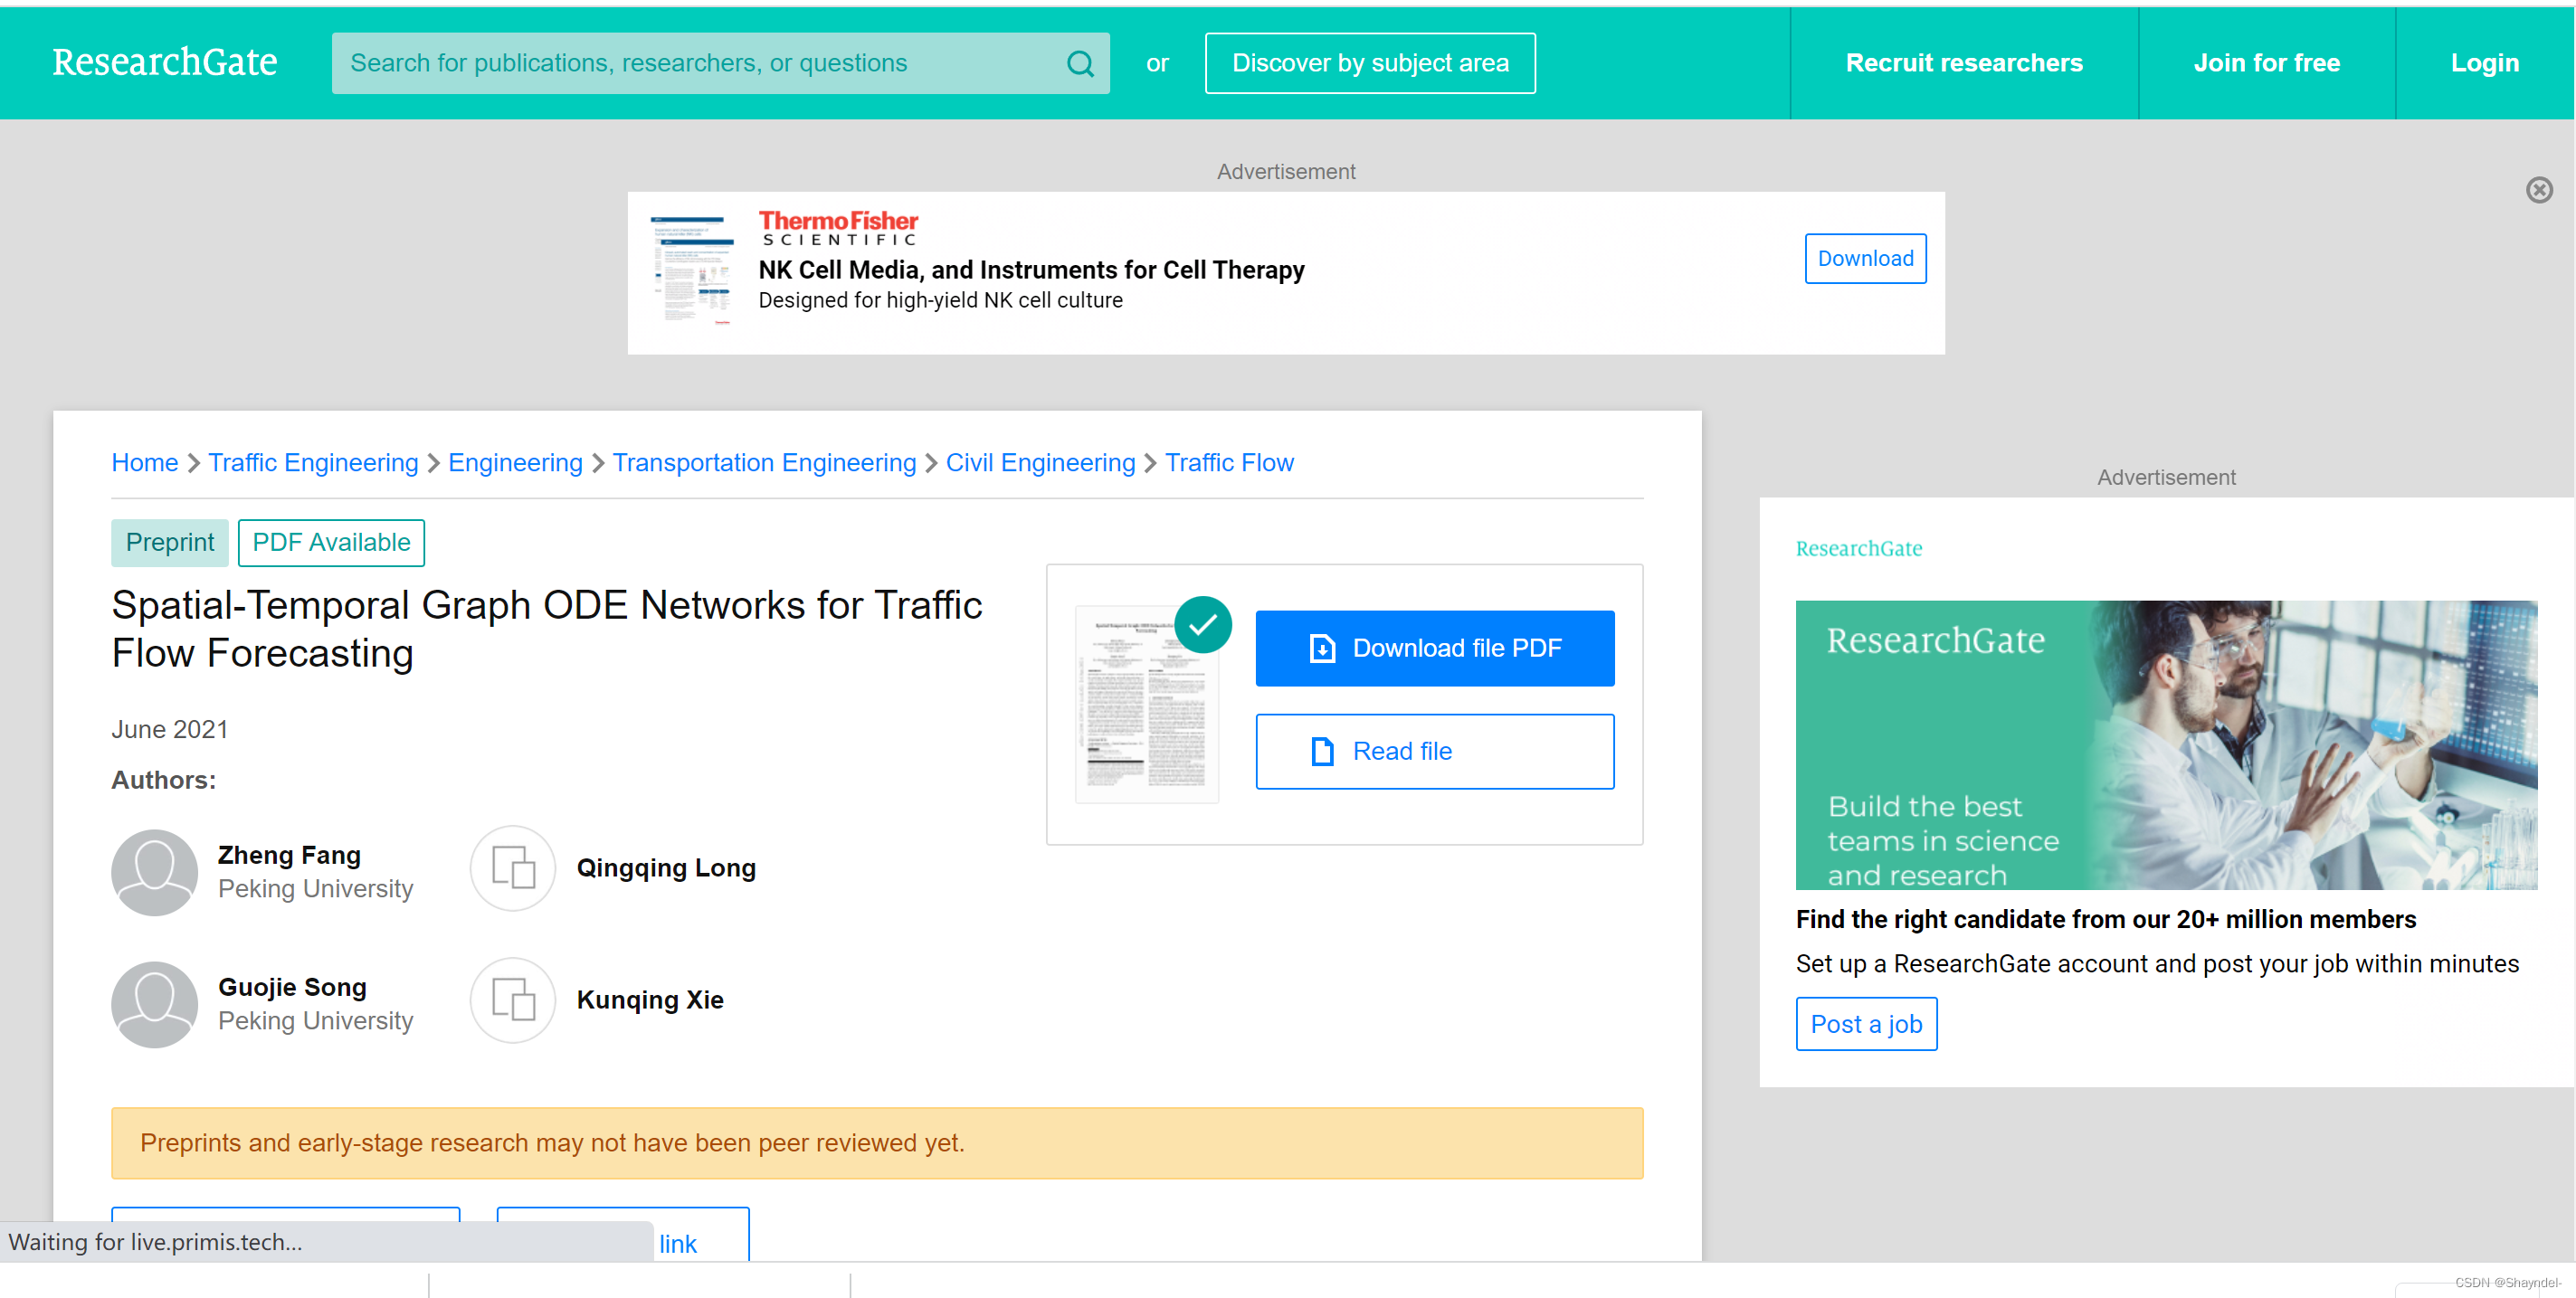Focus the publications search field
The width and height of the screenshot is (2576, 1298).
click(700, 63)
